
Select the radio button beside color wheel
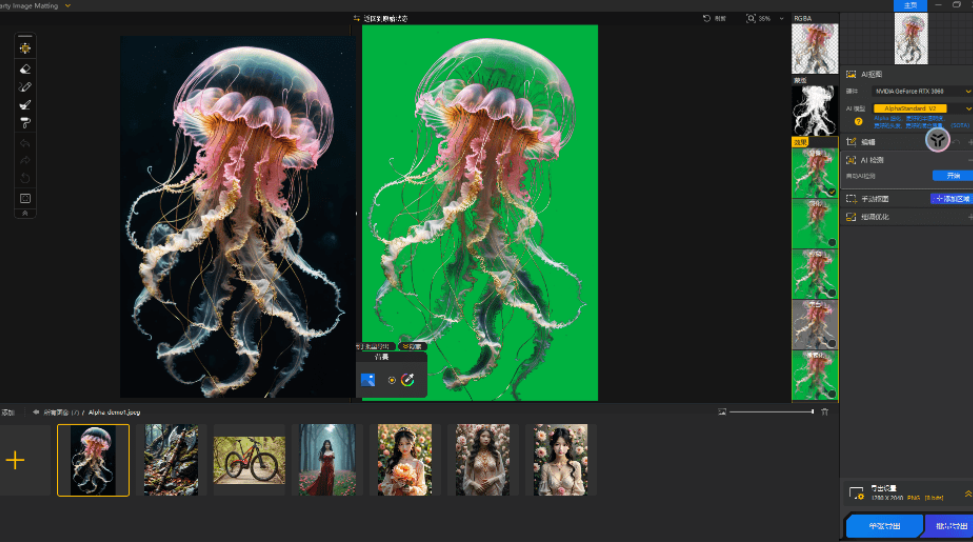392,380
